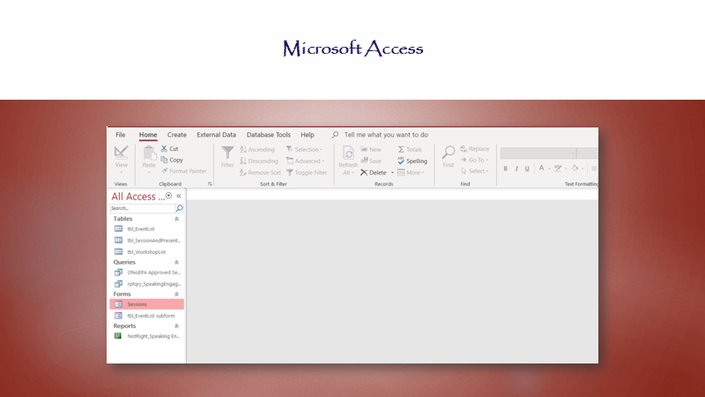Image resolution: width=705 pixels, height=397 pixels.
Task: Click the text highlight color button
Action: (558, 168)
